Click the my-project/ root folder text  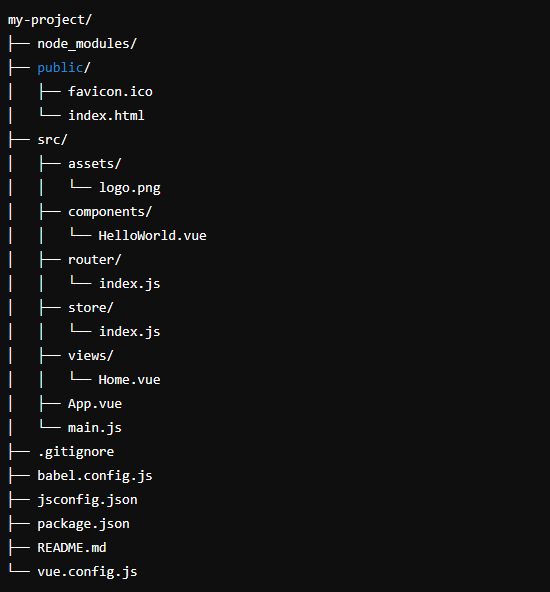click(x=49, y=20)
